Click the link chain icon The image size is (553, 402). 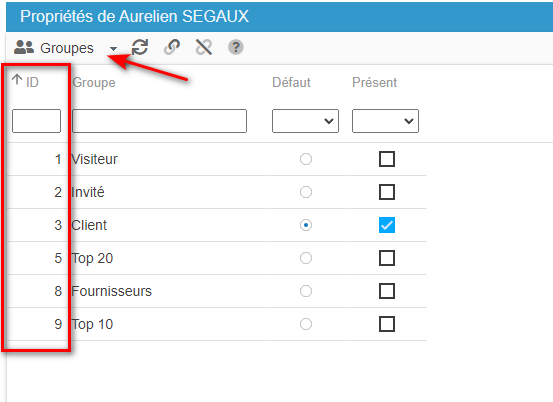172,47
